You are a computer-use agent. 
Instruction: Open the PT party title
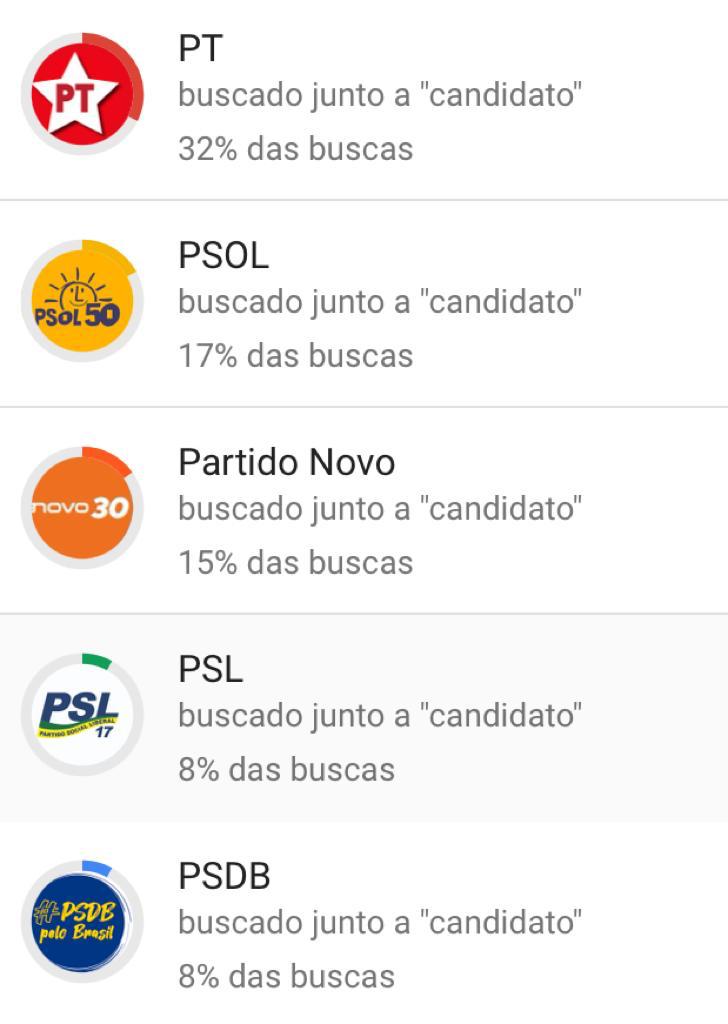pyautogui.click(x=200, y=48)
